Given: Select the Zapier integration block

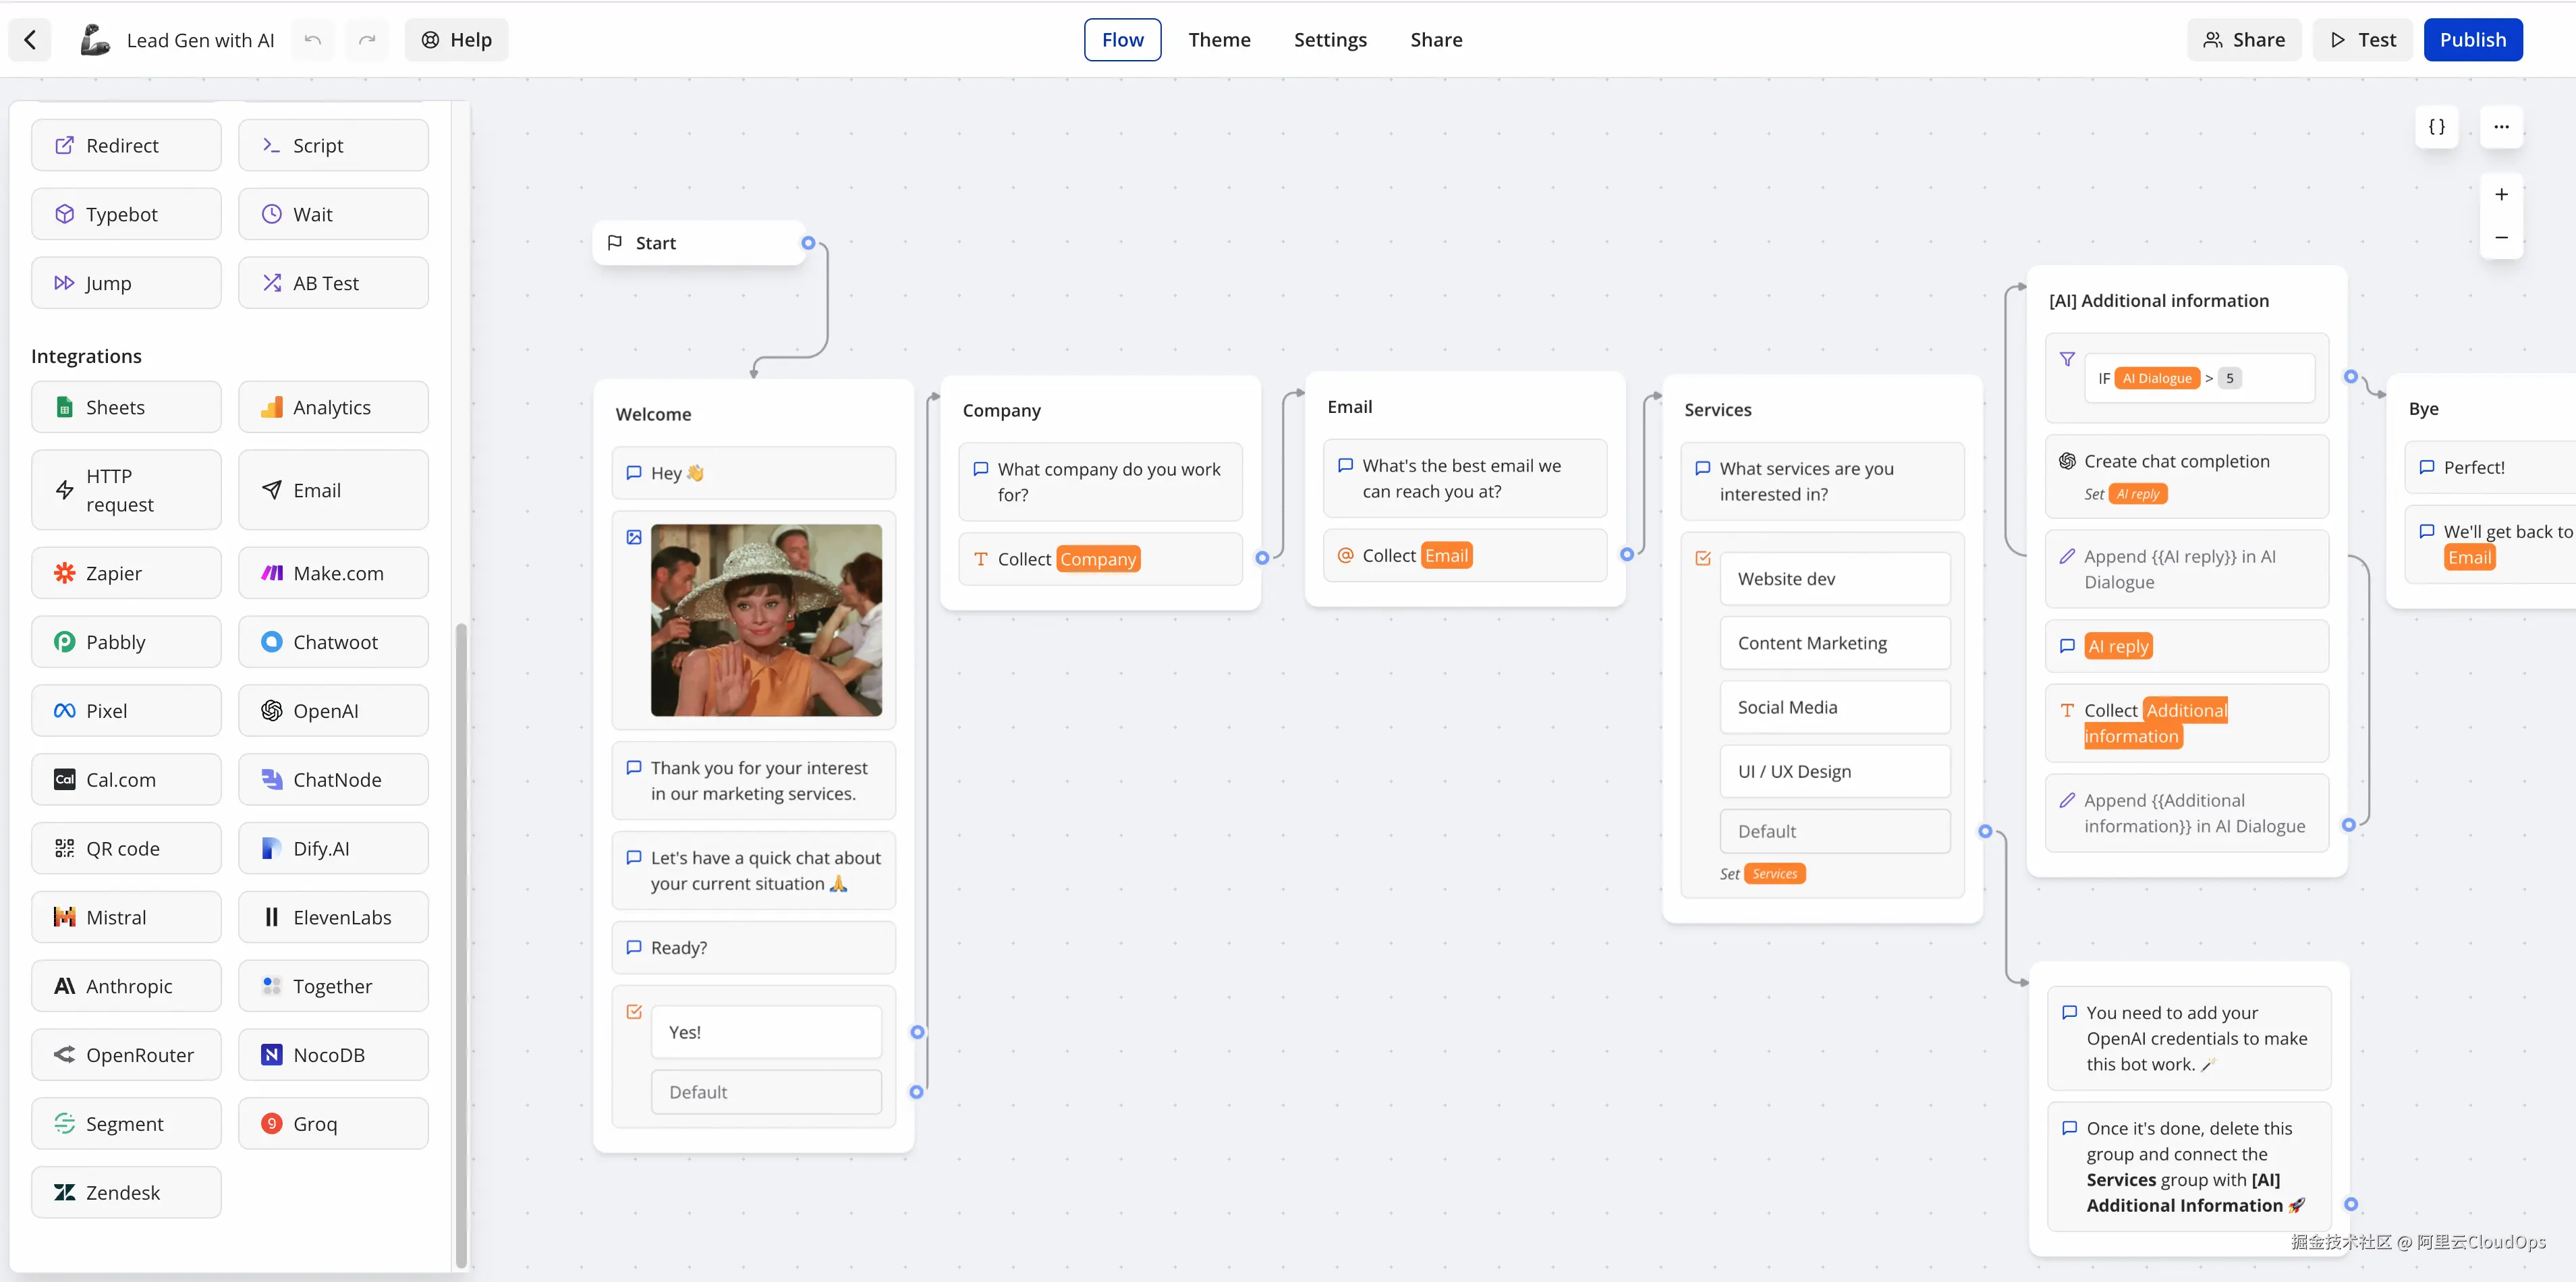Looking at the screenshot, I should [x=126, y=573].
